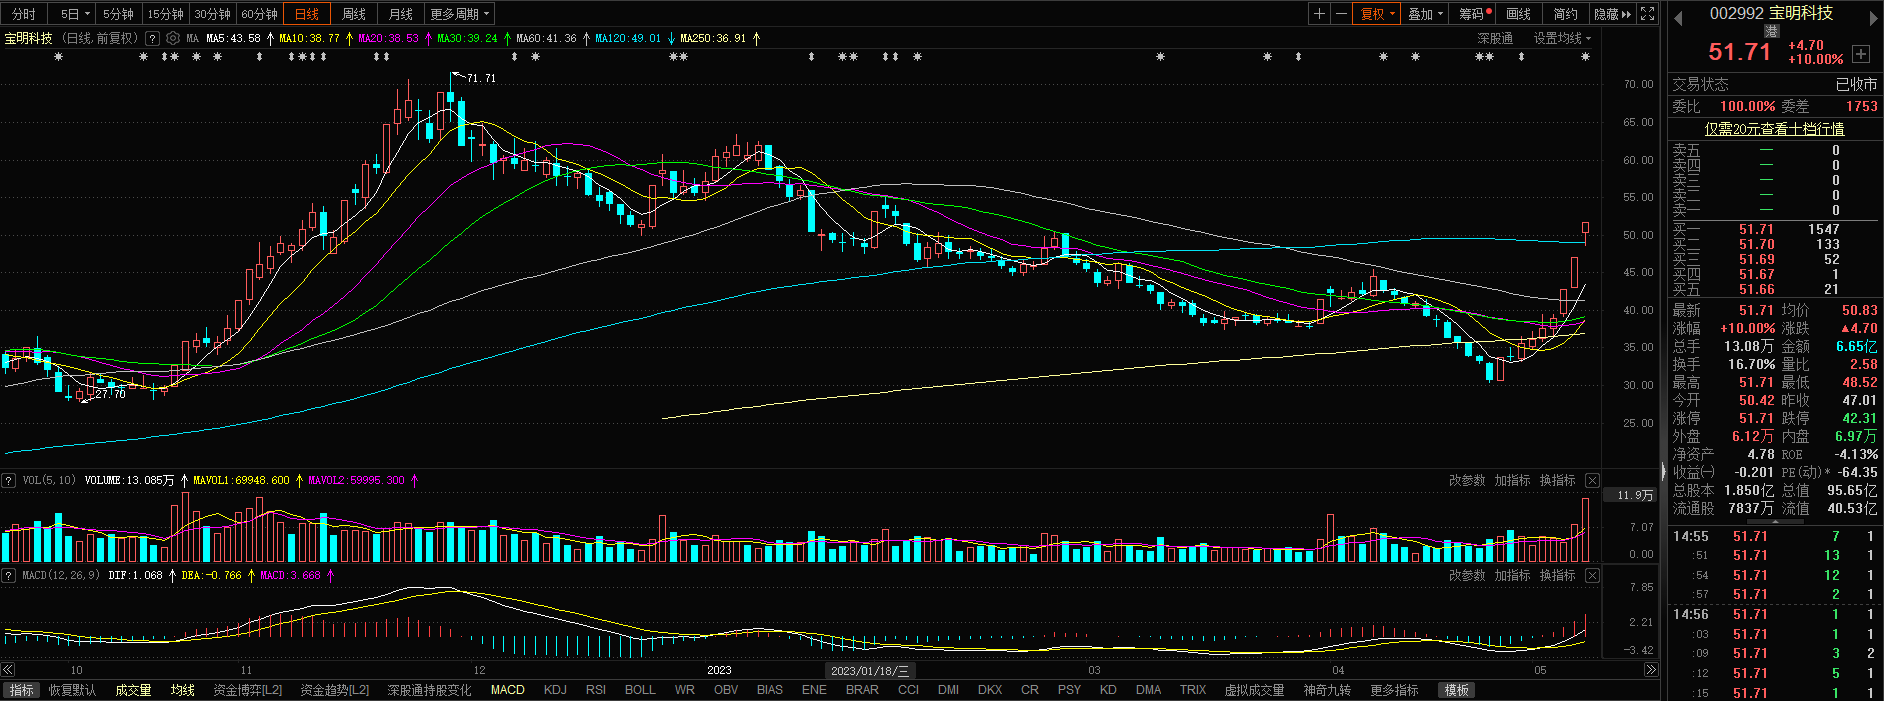This screenshot has height=701, width=1884.
Task: Click the question mark help icon by 宝明科技
Action: (152, 38)
